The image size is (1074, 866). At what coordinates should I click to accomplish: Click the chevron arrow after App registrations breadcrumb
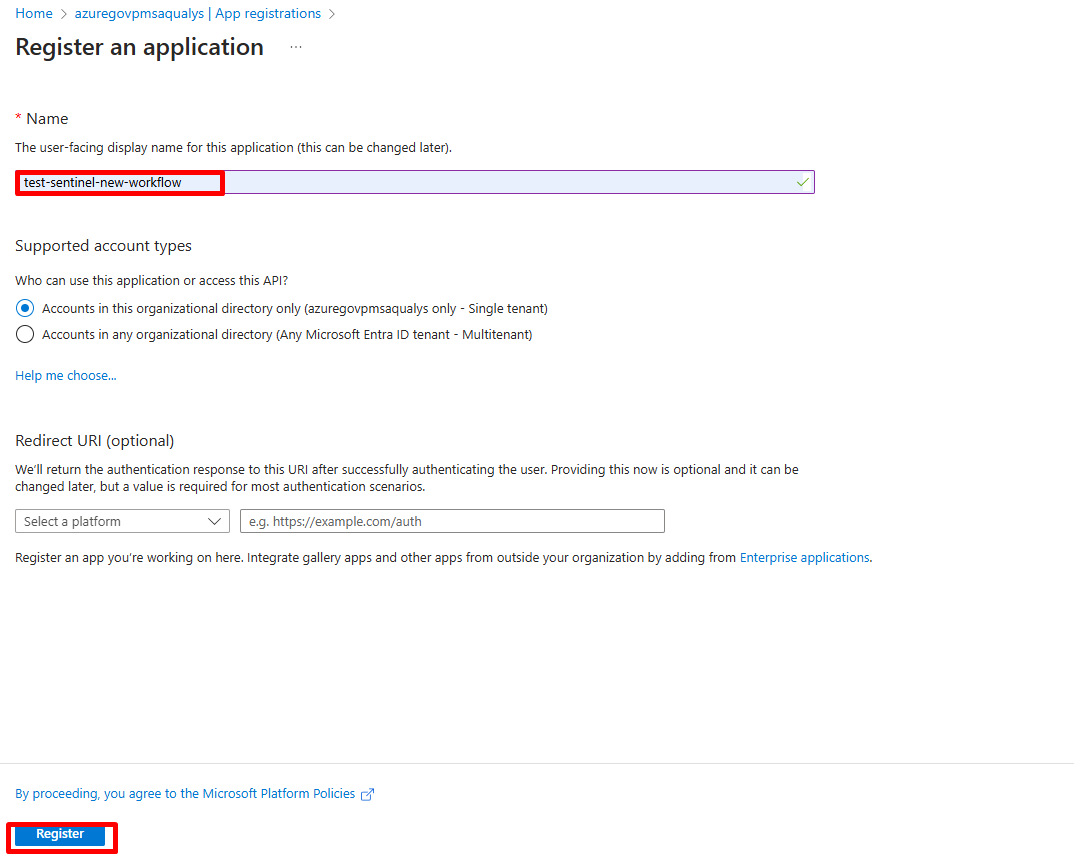[x=332, y=14]
